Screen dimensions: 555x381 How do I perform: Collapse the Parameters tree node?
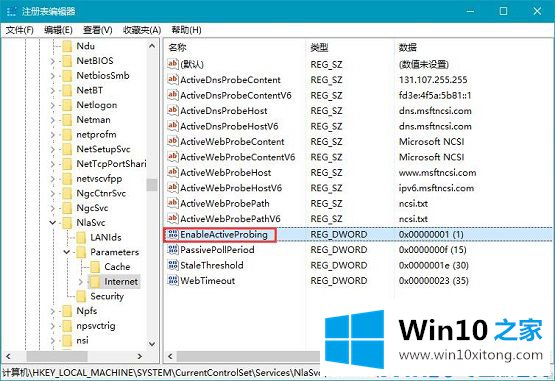67,252
